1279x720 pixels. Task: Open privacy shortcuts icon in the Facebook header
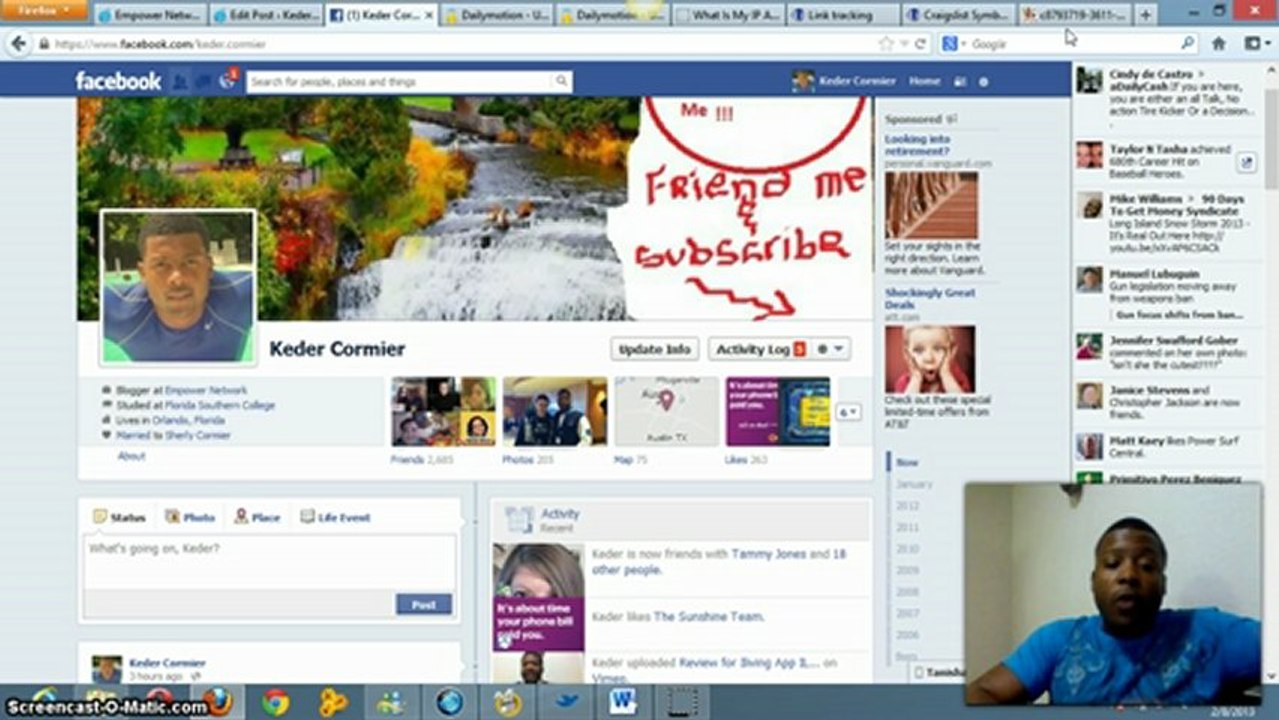tap(961, 82)
